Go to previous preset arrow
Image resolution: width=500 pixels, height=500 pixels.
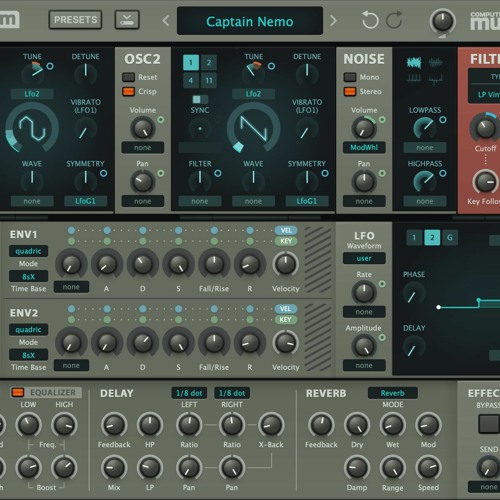click(x=166, y=21)
